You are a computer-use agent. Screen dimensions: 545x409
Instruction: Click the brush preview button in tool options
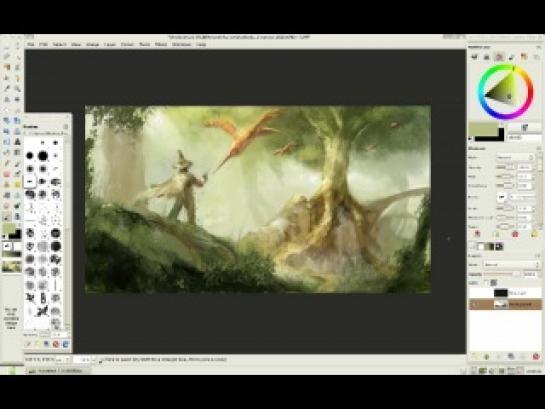tap(501, 197)
